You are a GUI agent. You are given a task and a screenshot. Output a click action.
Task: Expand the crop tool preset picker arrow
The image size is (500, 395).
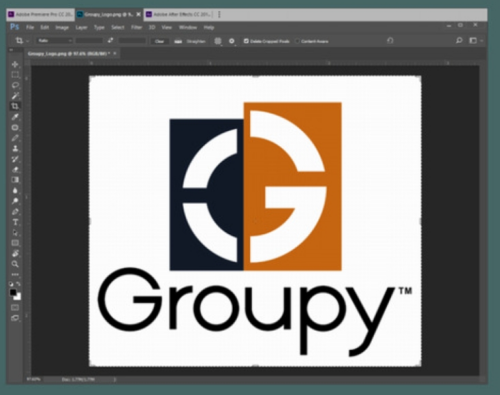click(28, 41)
